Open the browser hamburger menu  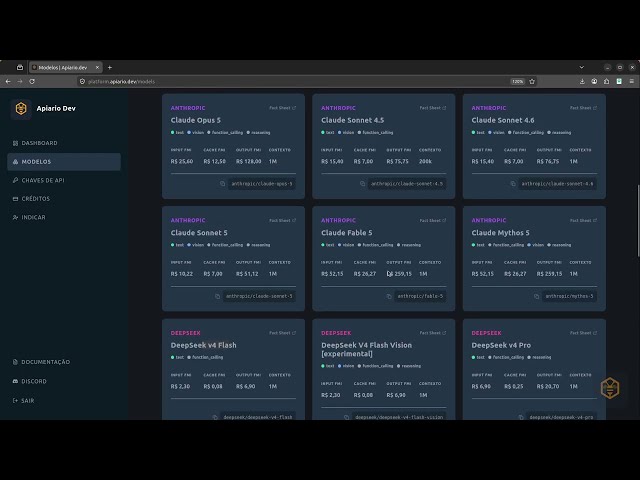click(x=631, y=82)
